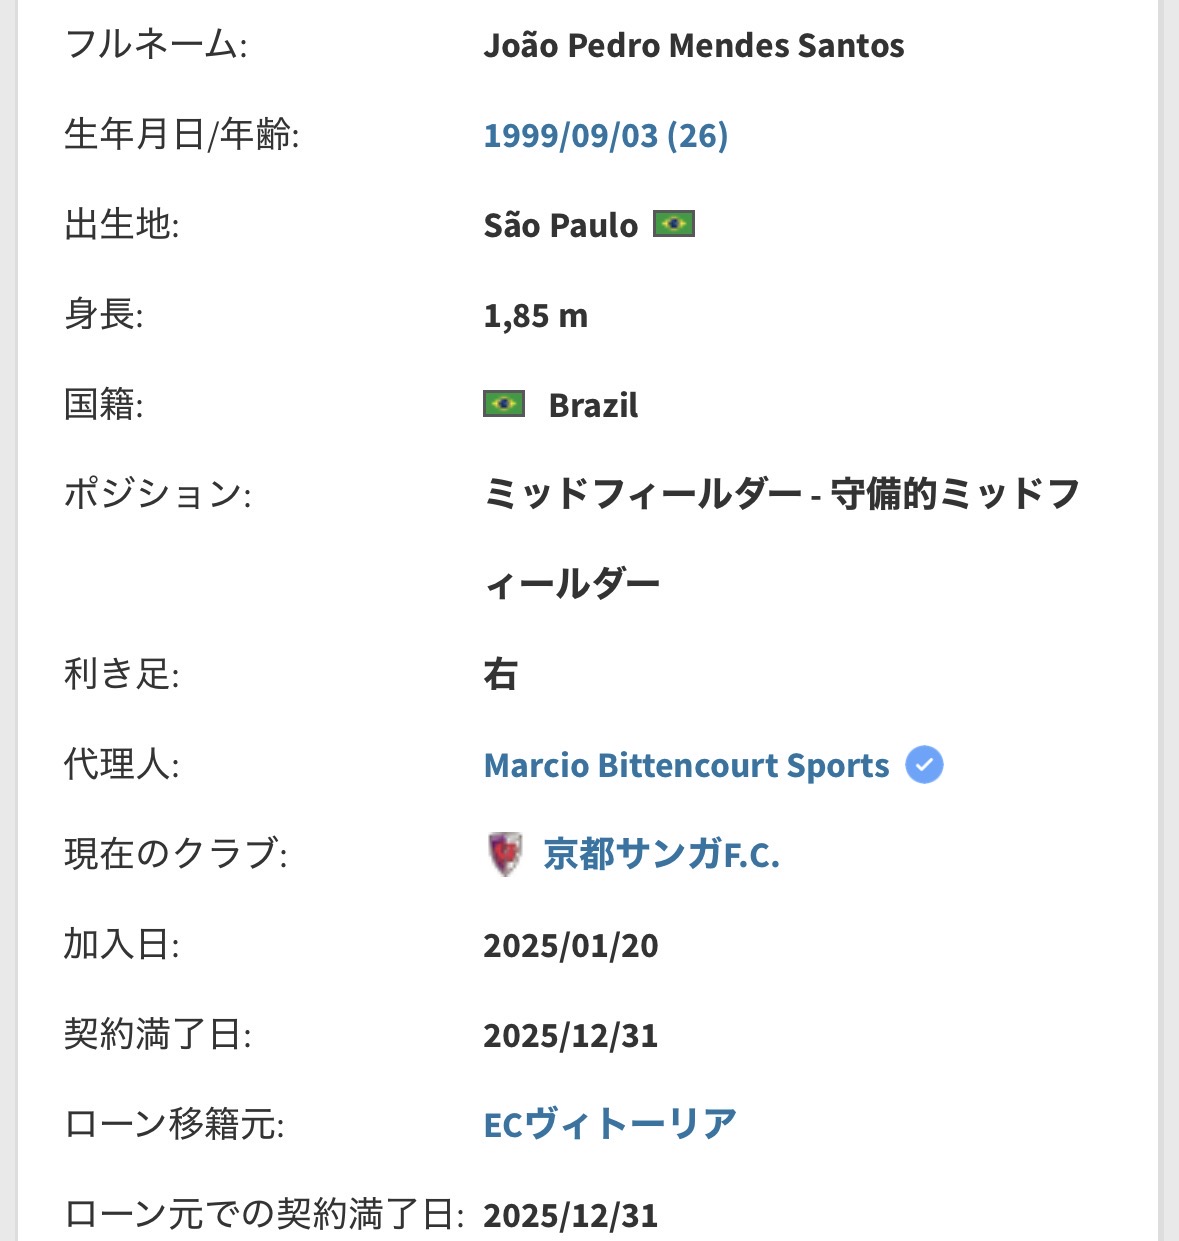Click the ローン移籍元 label

coord(173,1125)
